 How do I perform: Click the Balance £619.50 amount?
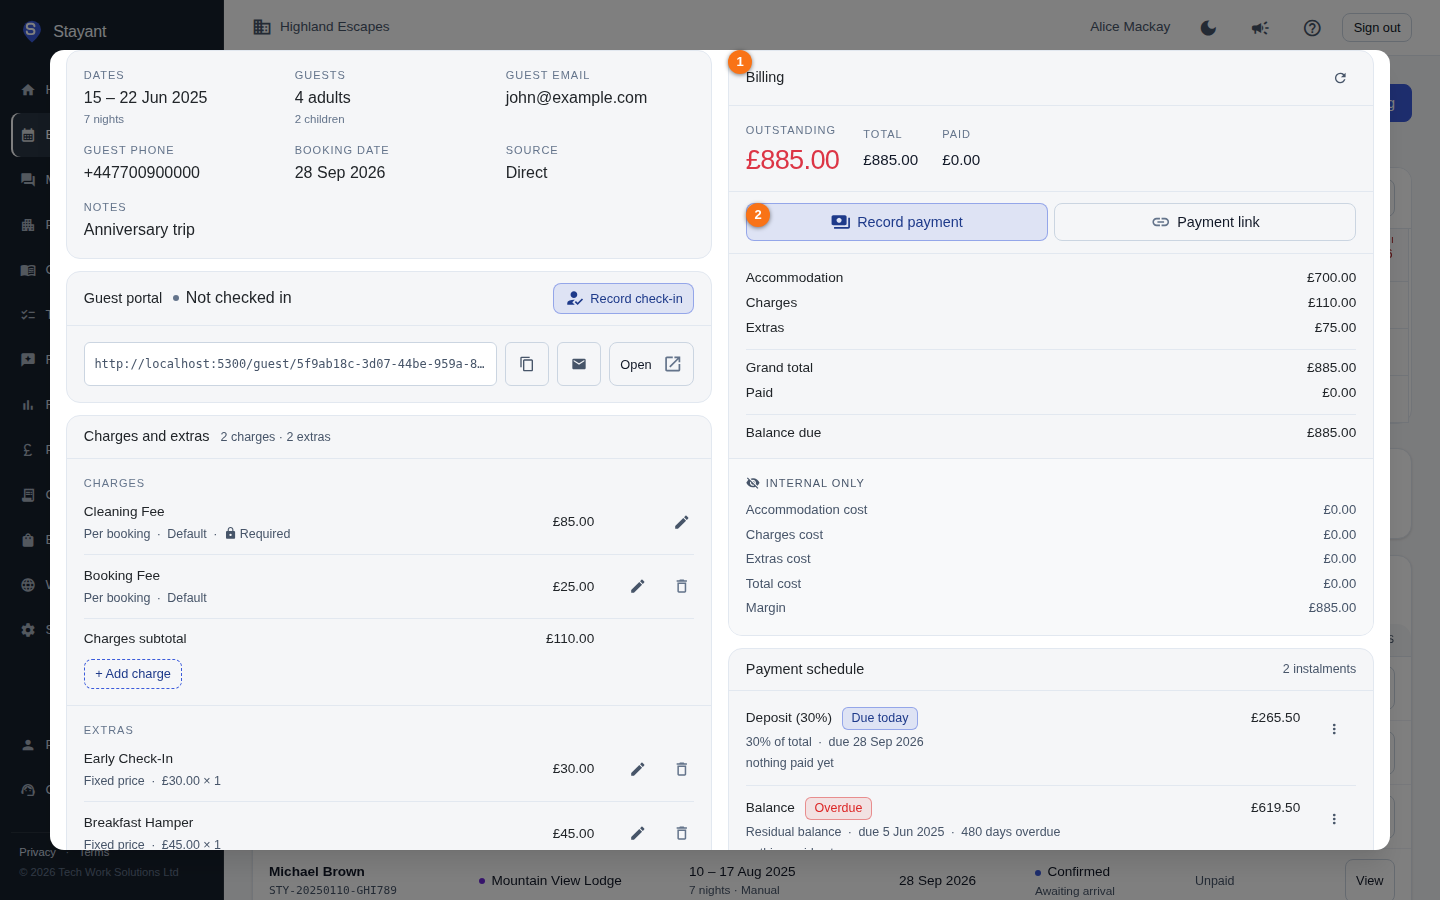point(1275,808)
